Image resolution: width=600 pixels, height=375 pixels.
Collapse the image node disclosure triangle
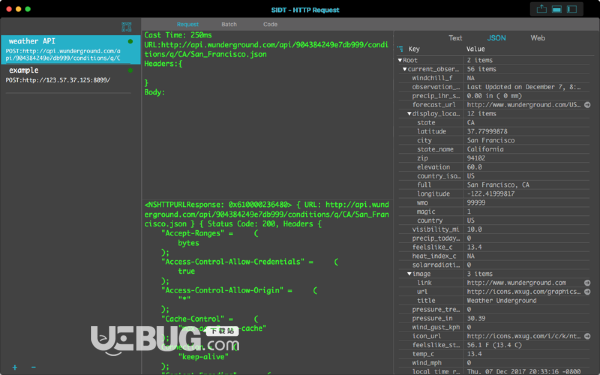click(x=409, y=274)
